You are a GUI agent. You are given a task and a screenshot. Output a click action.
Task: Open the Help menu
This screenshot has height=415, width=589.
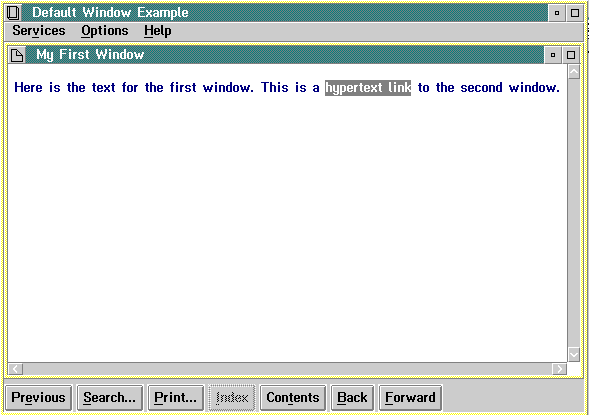(158, 31)
